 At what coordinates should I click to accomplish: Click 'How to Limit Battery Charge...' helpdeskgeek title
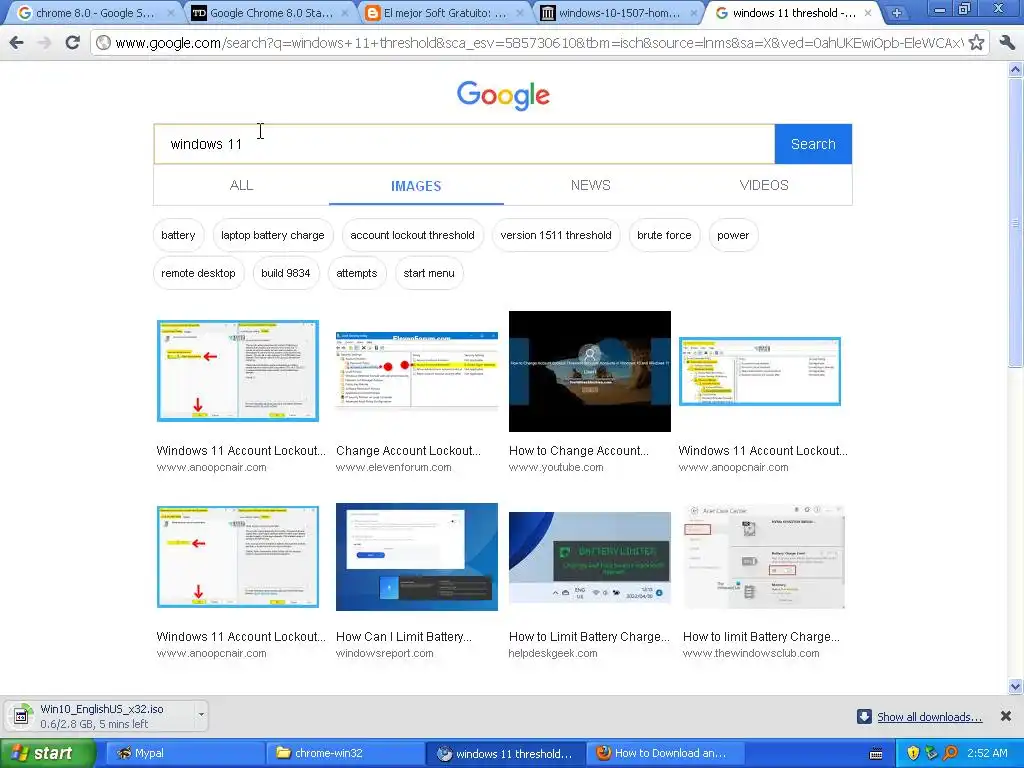pos(589,637)
